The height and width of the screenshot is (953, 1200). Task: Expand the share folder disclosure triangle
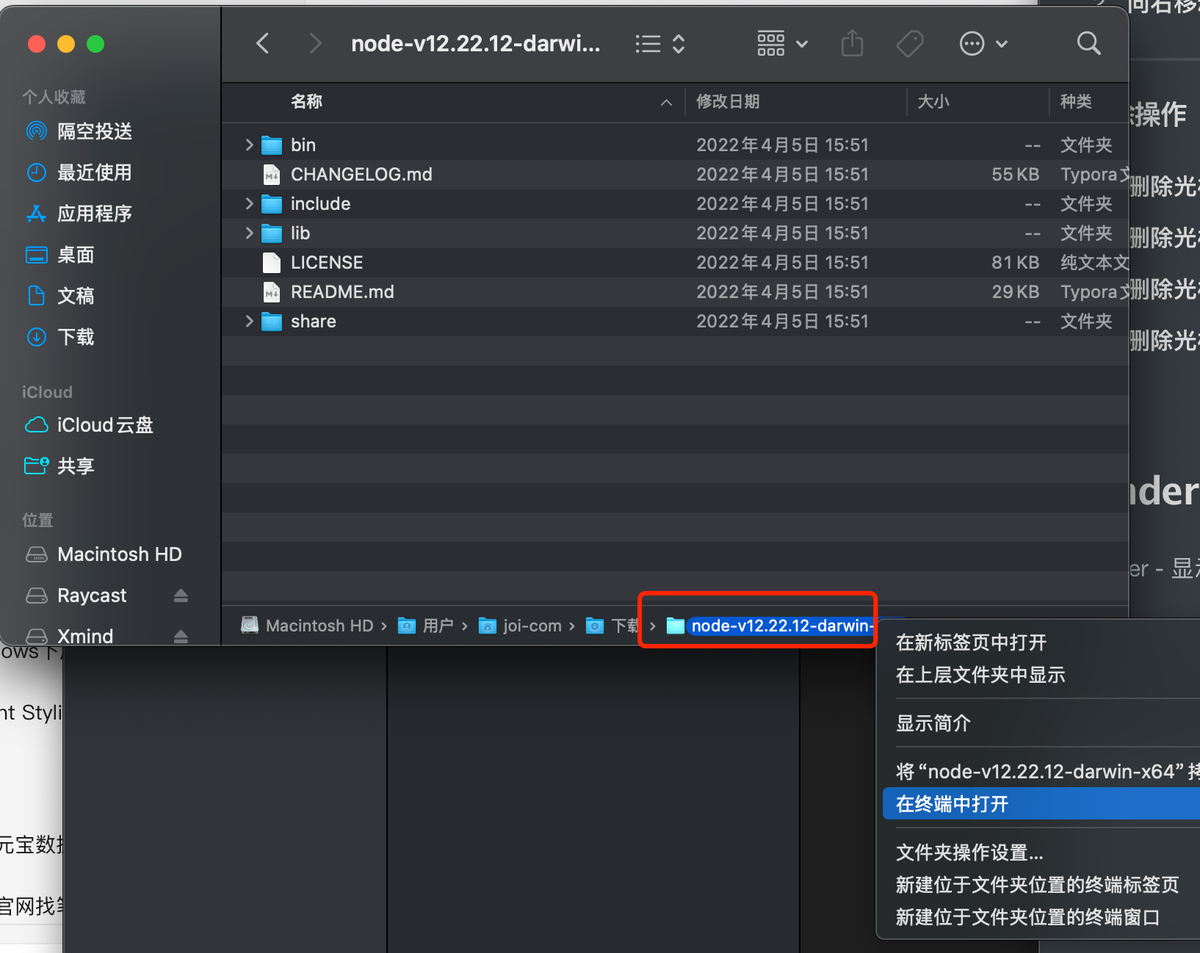[x=249, y=321]
